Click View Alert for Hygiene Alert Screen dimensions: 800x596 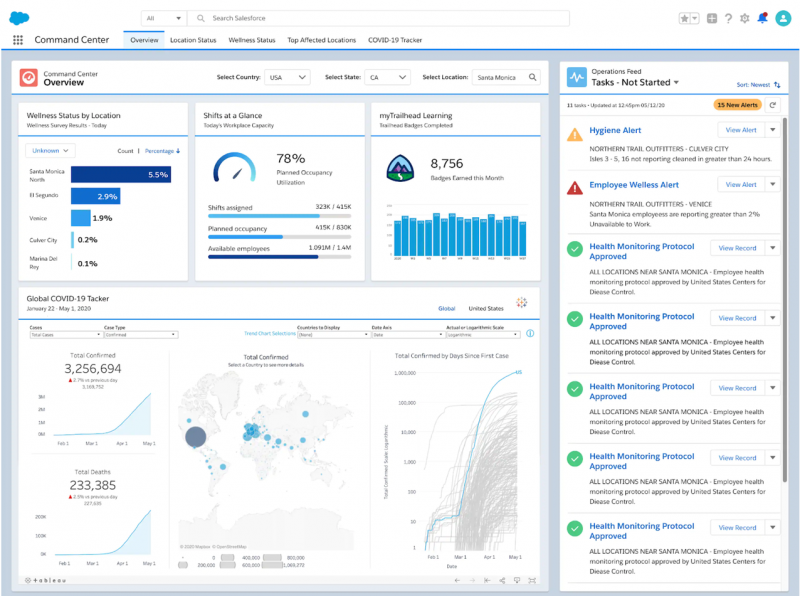pyautogui.click(x=741, y=130)
